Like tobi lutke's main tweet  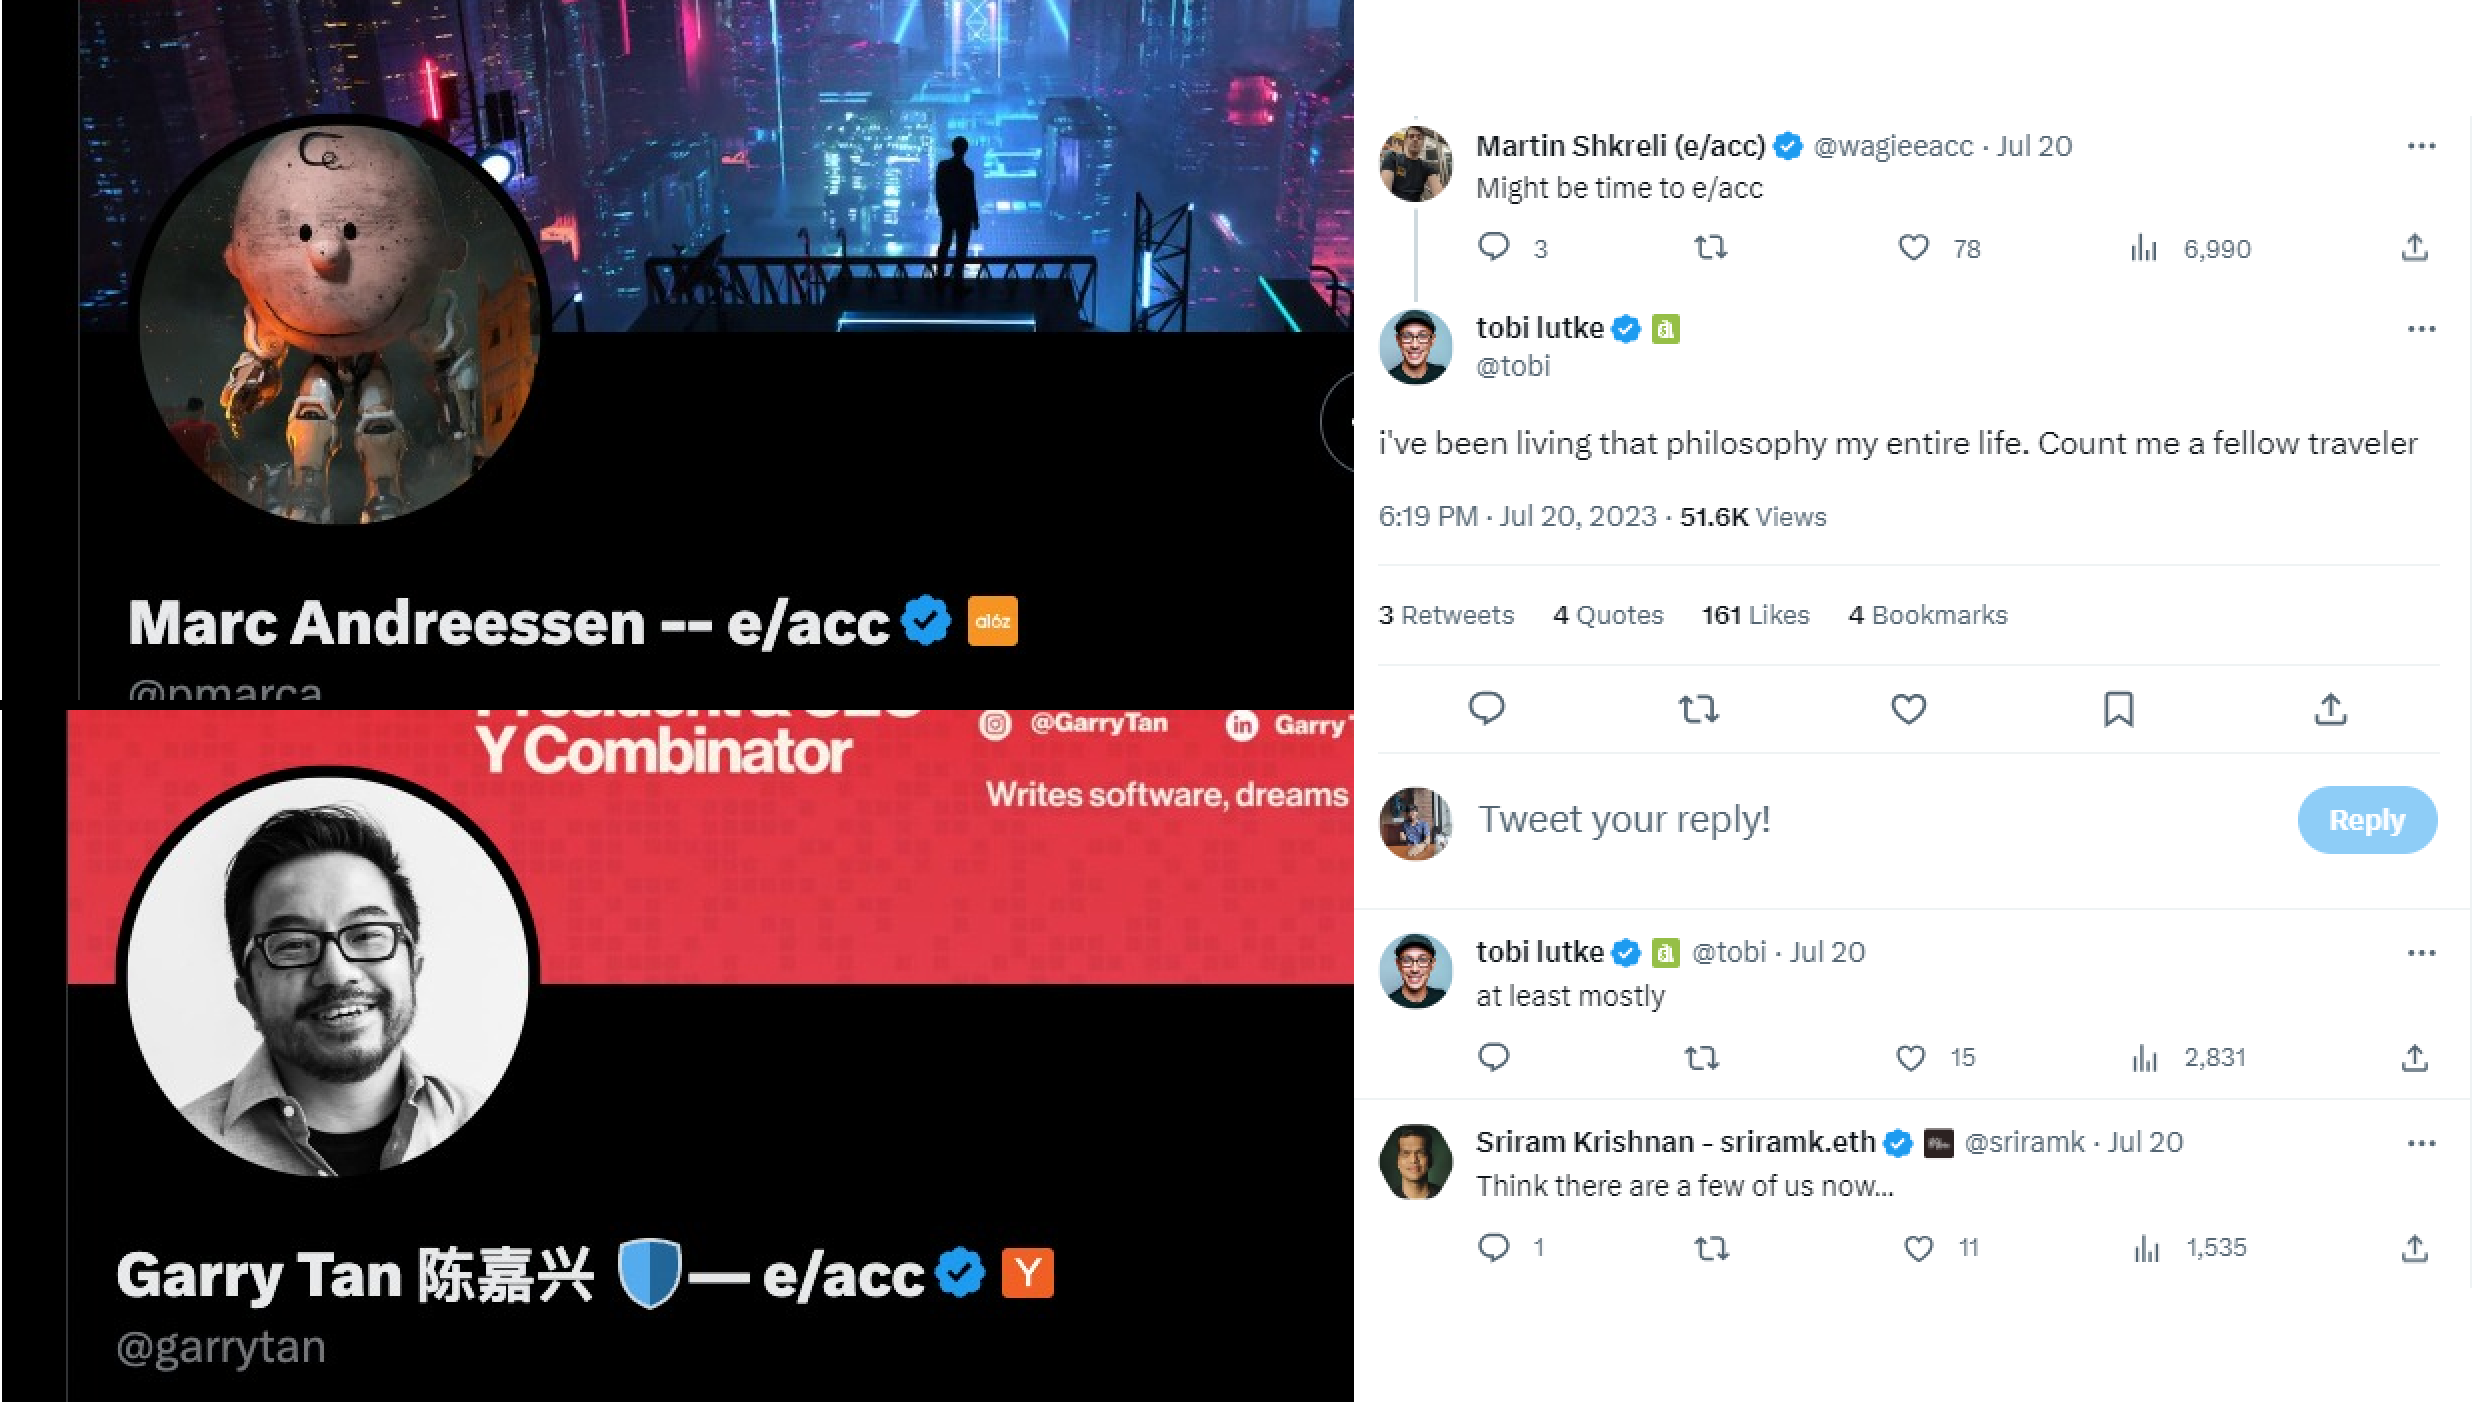(1908, 709)
